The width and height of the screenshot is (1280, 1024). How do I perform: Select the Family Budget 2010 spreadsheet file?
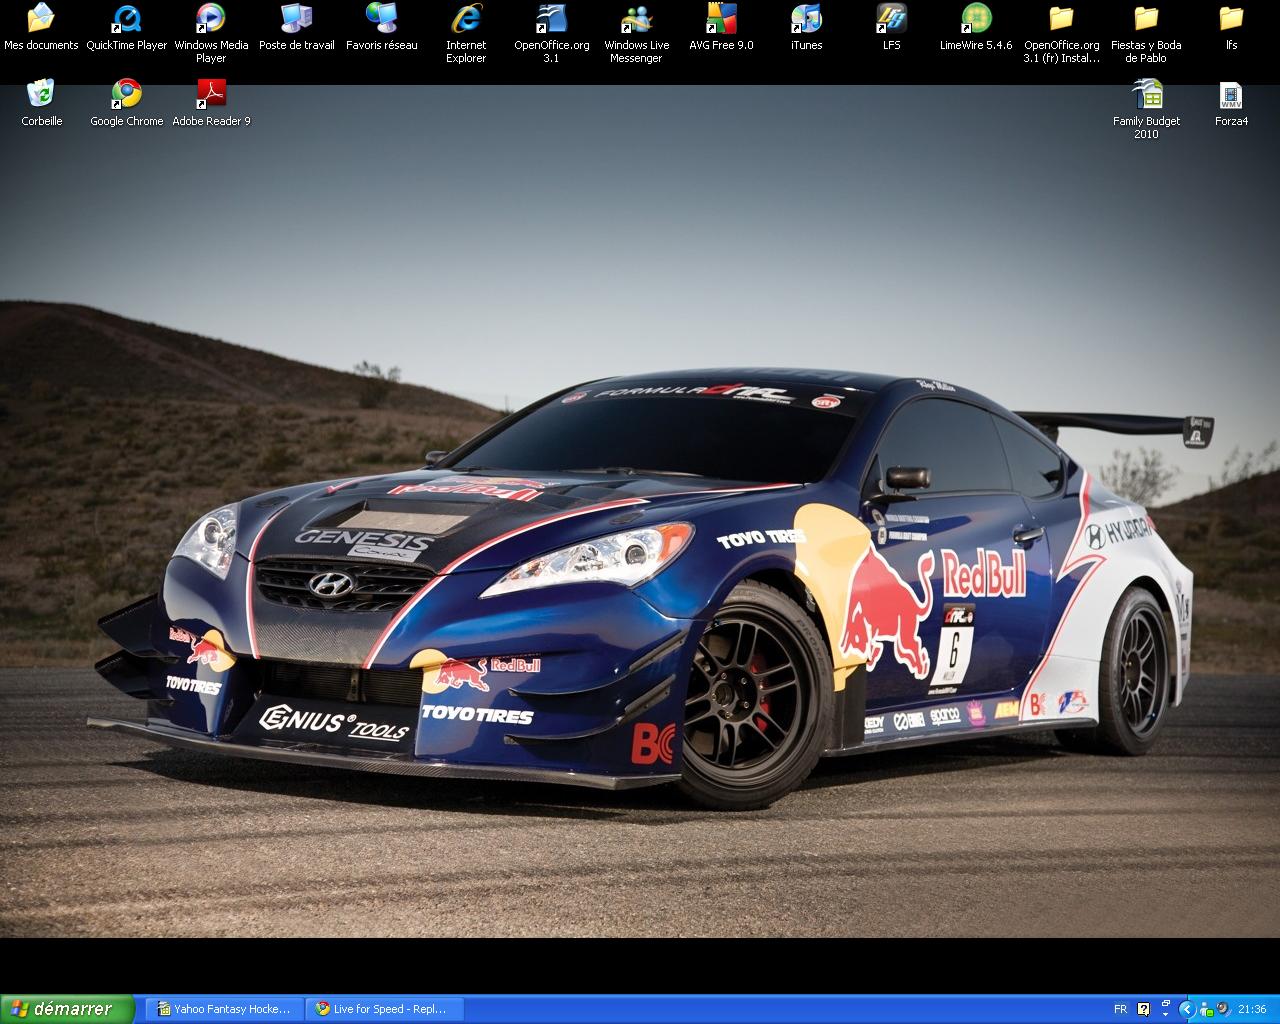pos(1146,94)
